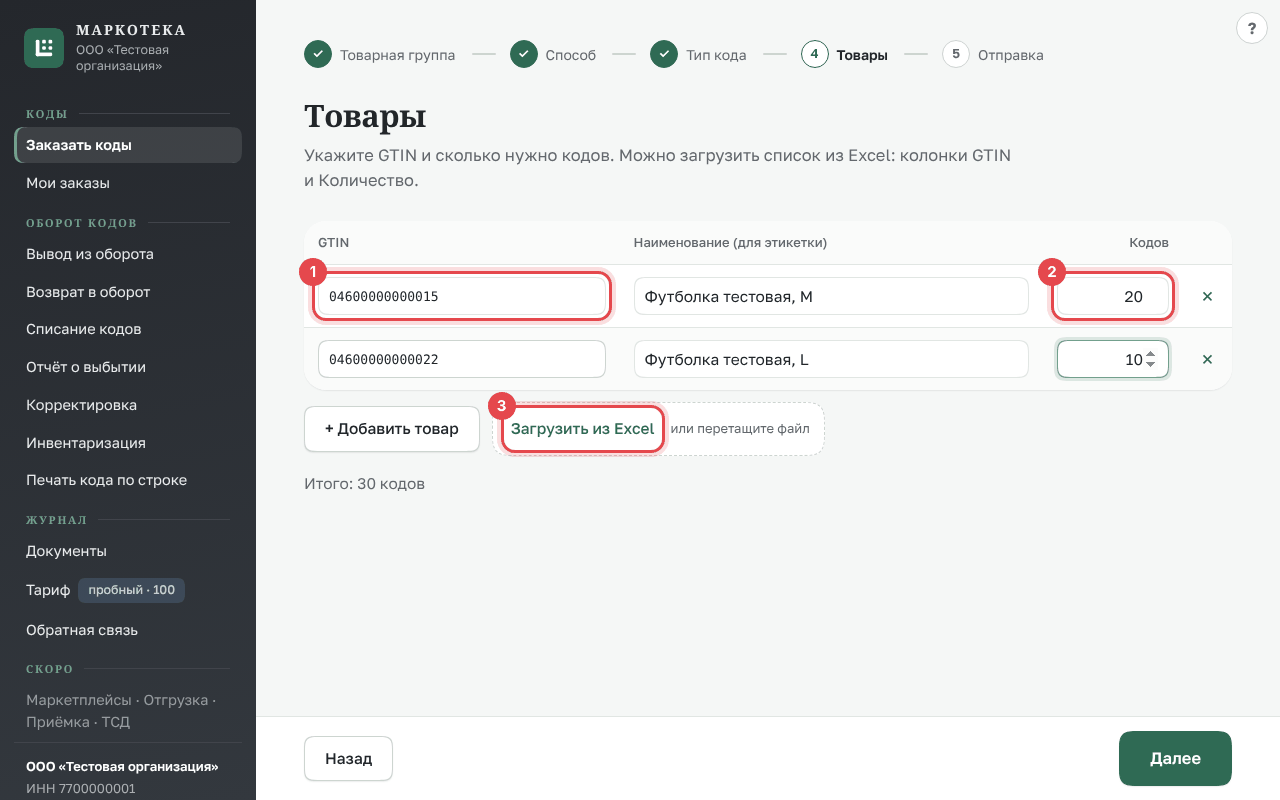The image size is (1280, 800).
Task: Open Заказать коды in sidebar
Action: (x=128, y=145)
